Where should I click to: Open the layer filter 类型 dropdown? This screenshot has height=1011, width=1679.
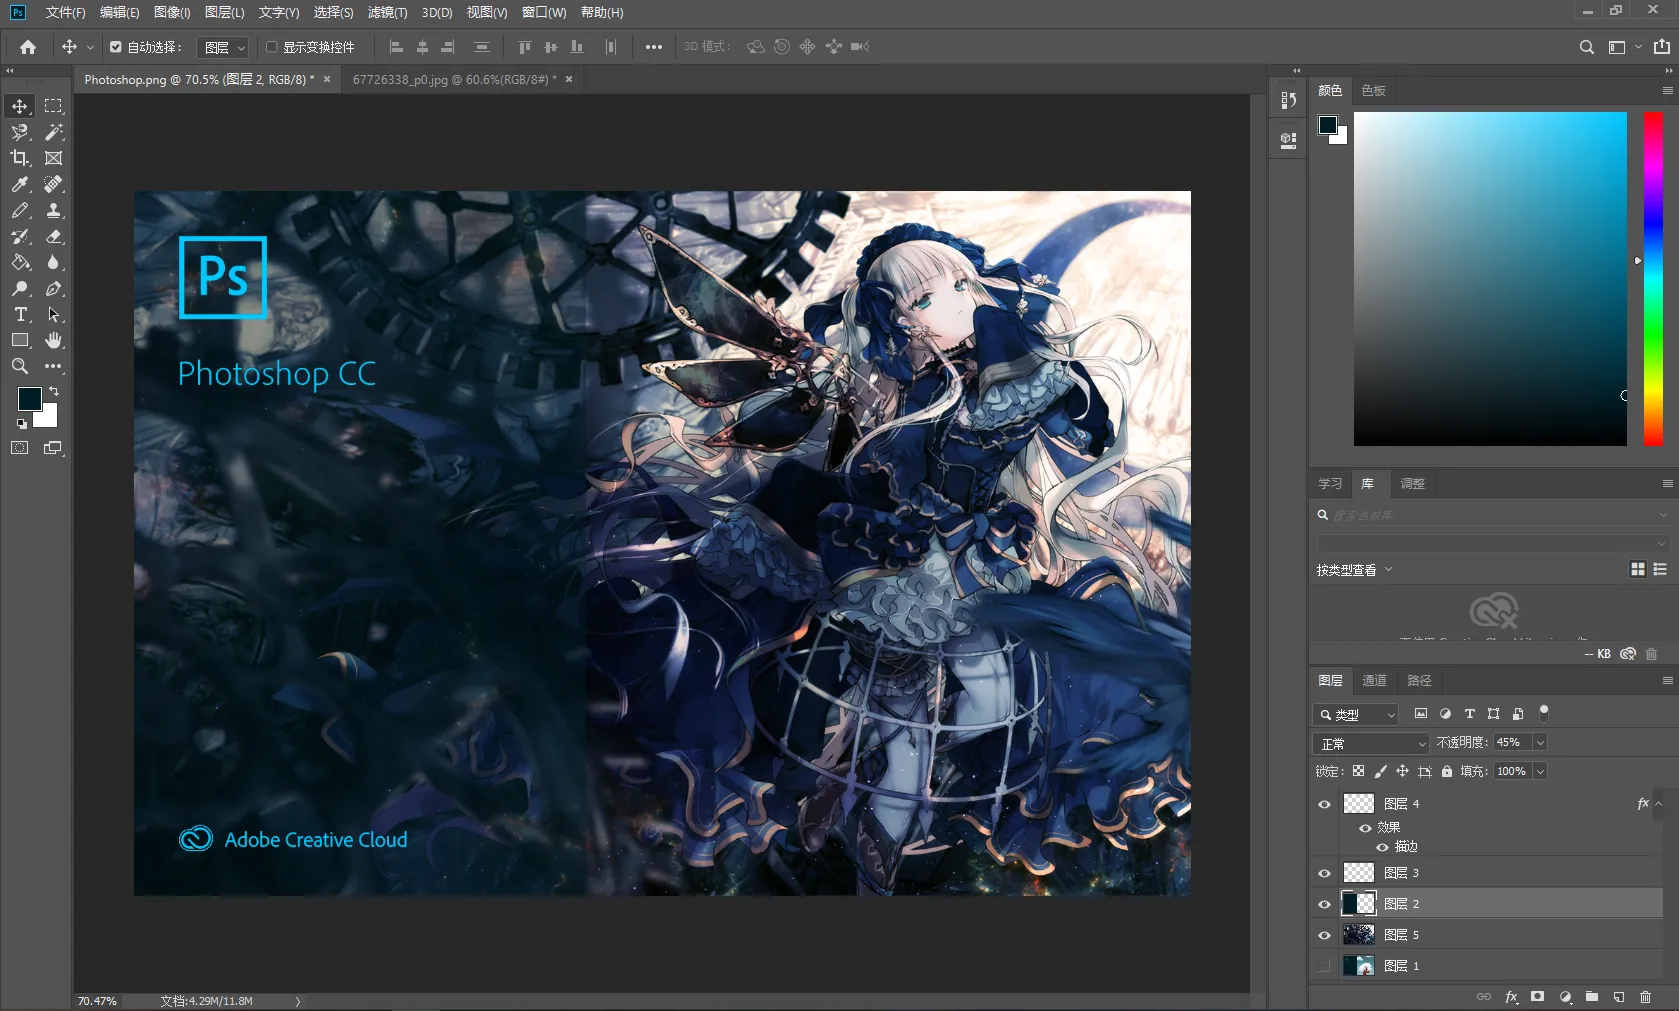1356,714
